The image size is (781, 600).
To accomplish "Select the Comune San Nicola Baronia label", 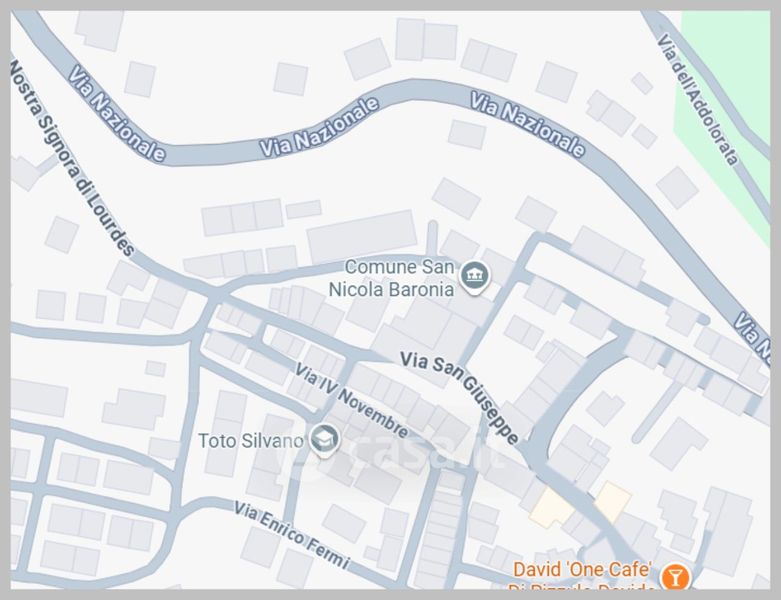I will click(x=392, y=278).
